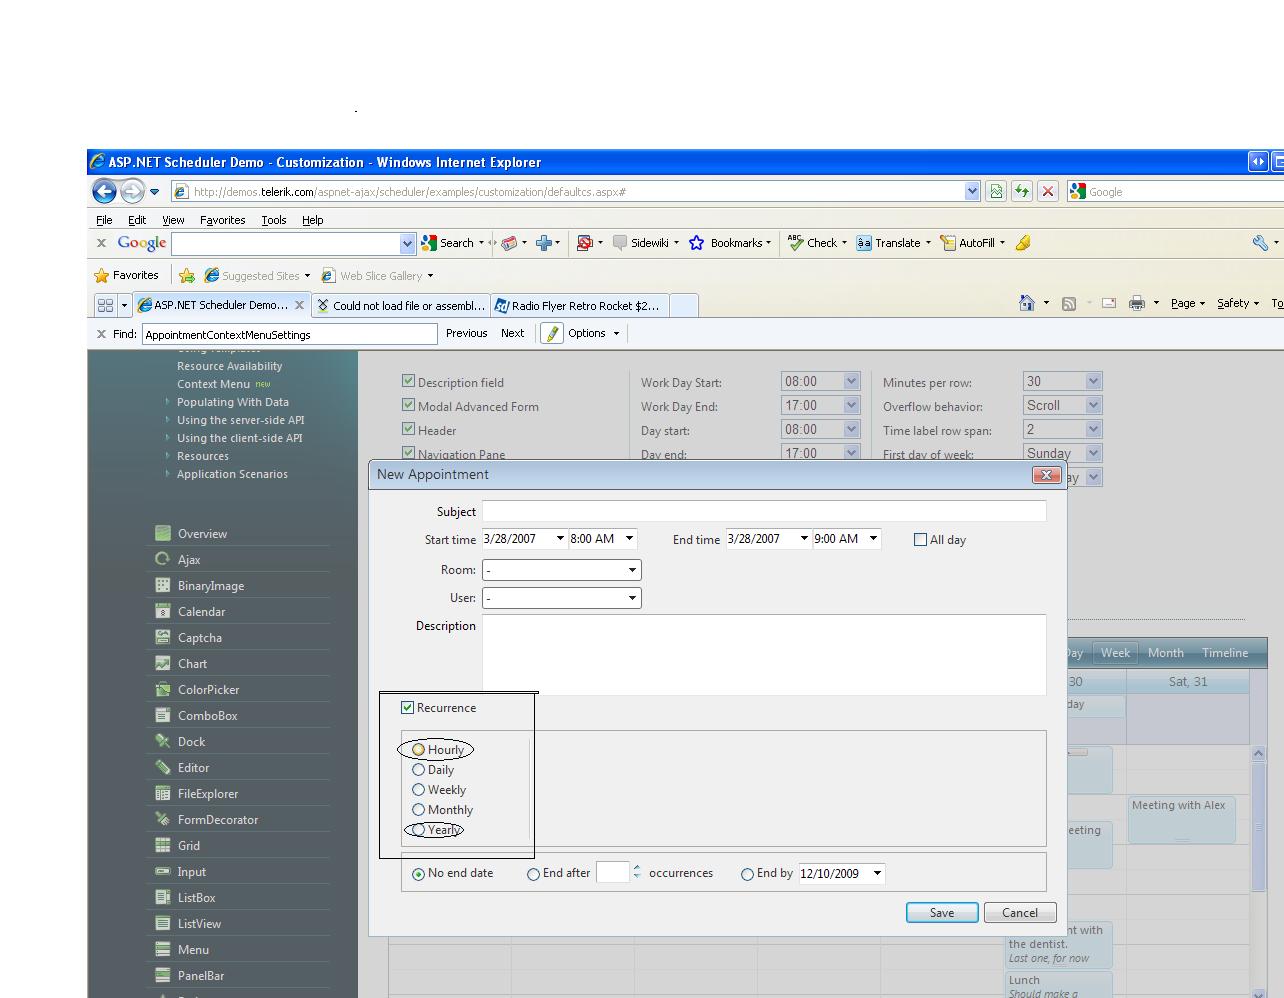Select the Yearly recurrence radio button
Screen dimensions: 1284x998
[x=419, y=830]
